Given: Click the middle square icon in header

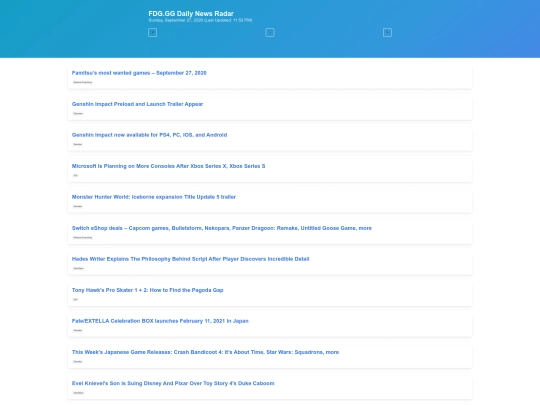Looking at the screenshot, I should (270, 32).
